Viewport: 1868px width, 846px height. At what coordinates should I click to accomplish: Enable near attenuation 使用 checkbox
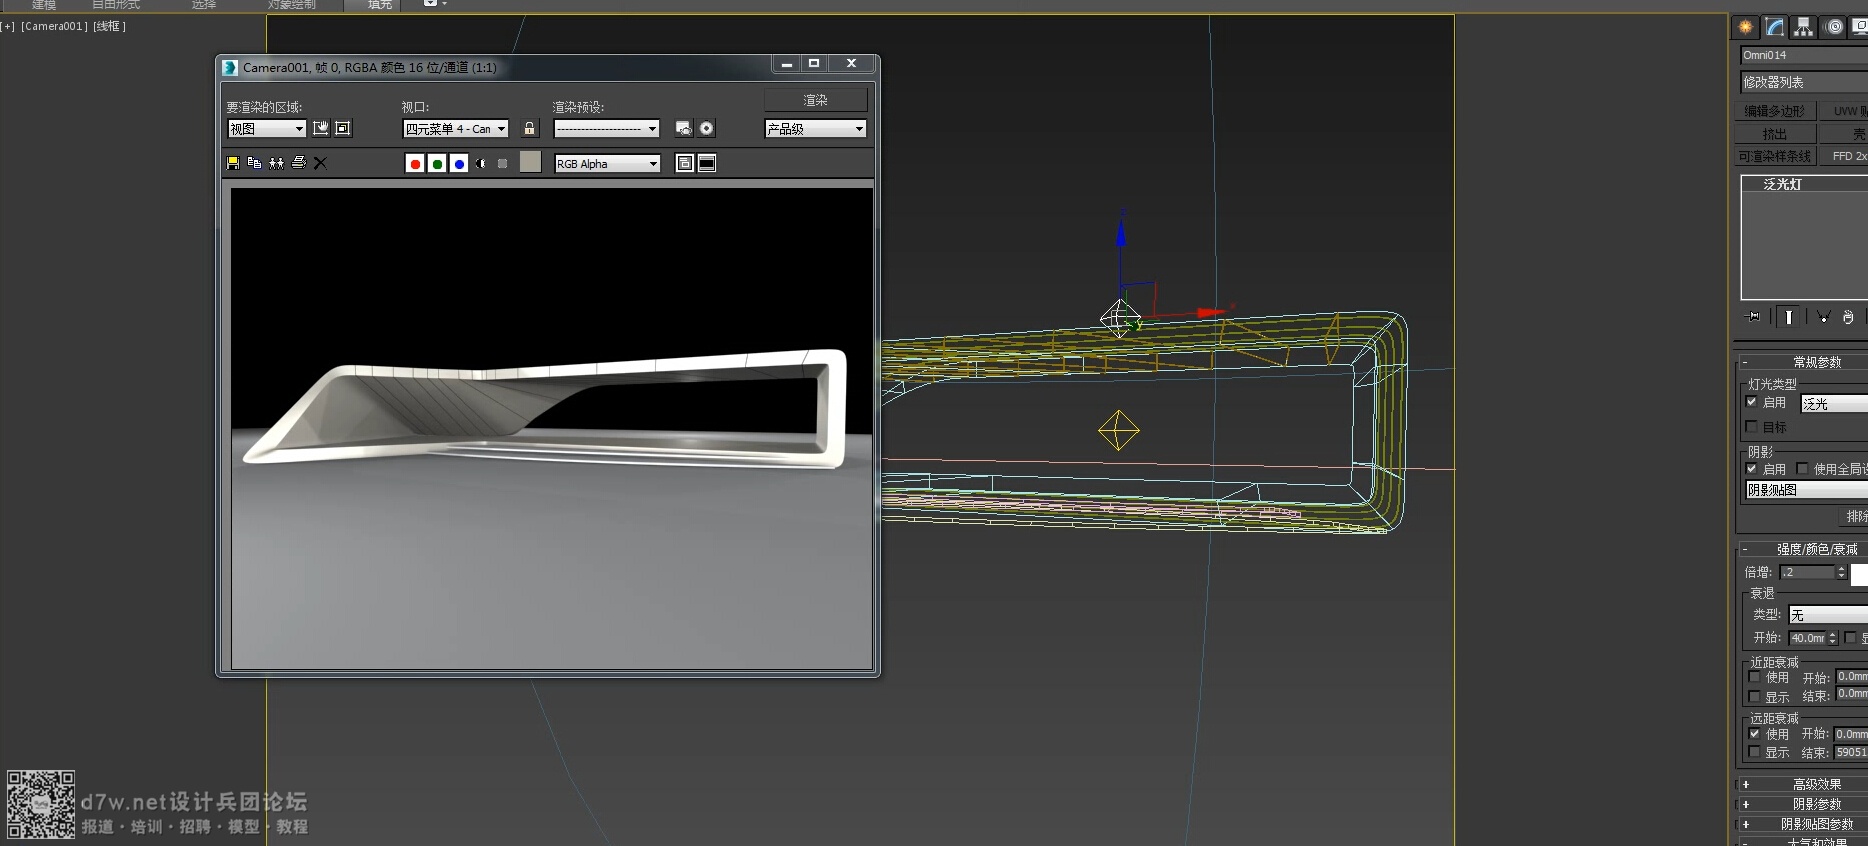tap(1754, 677)
